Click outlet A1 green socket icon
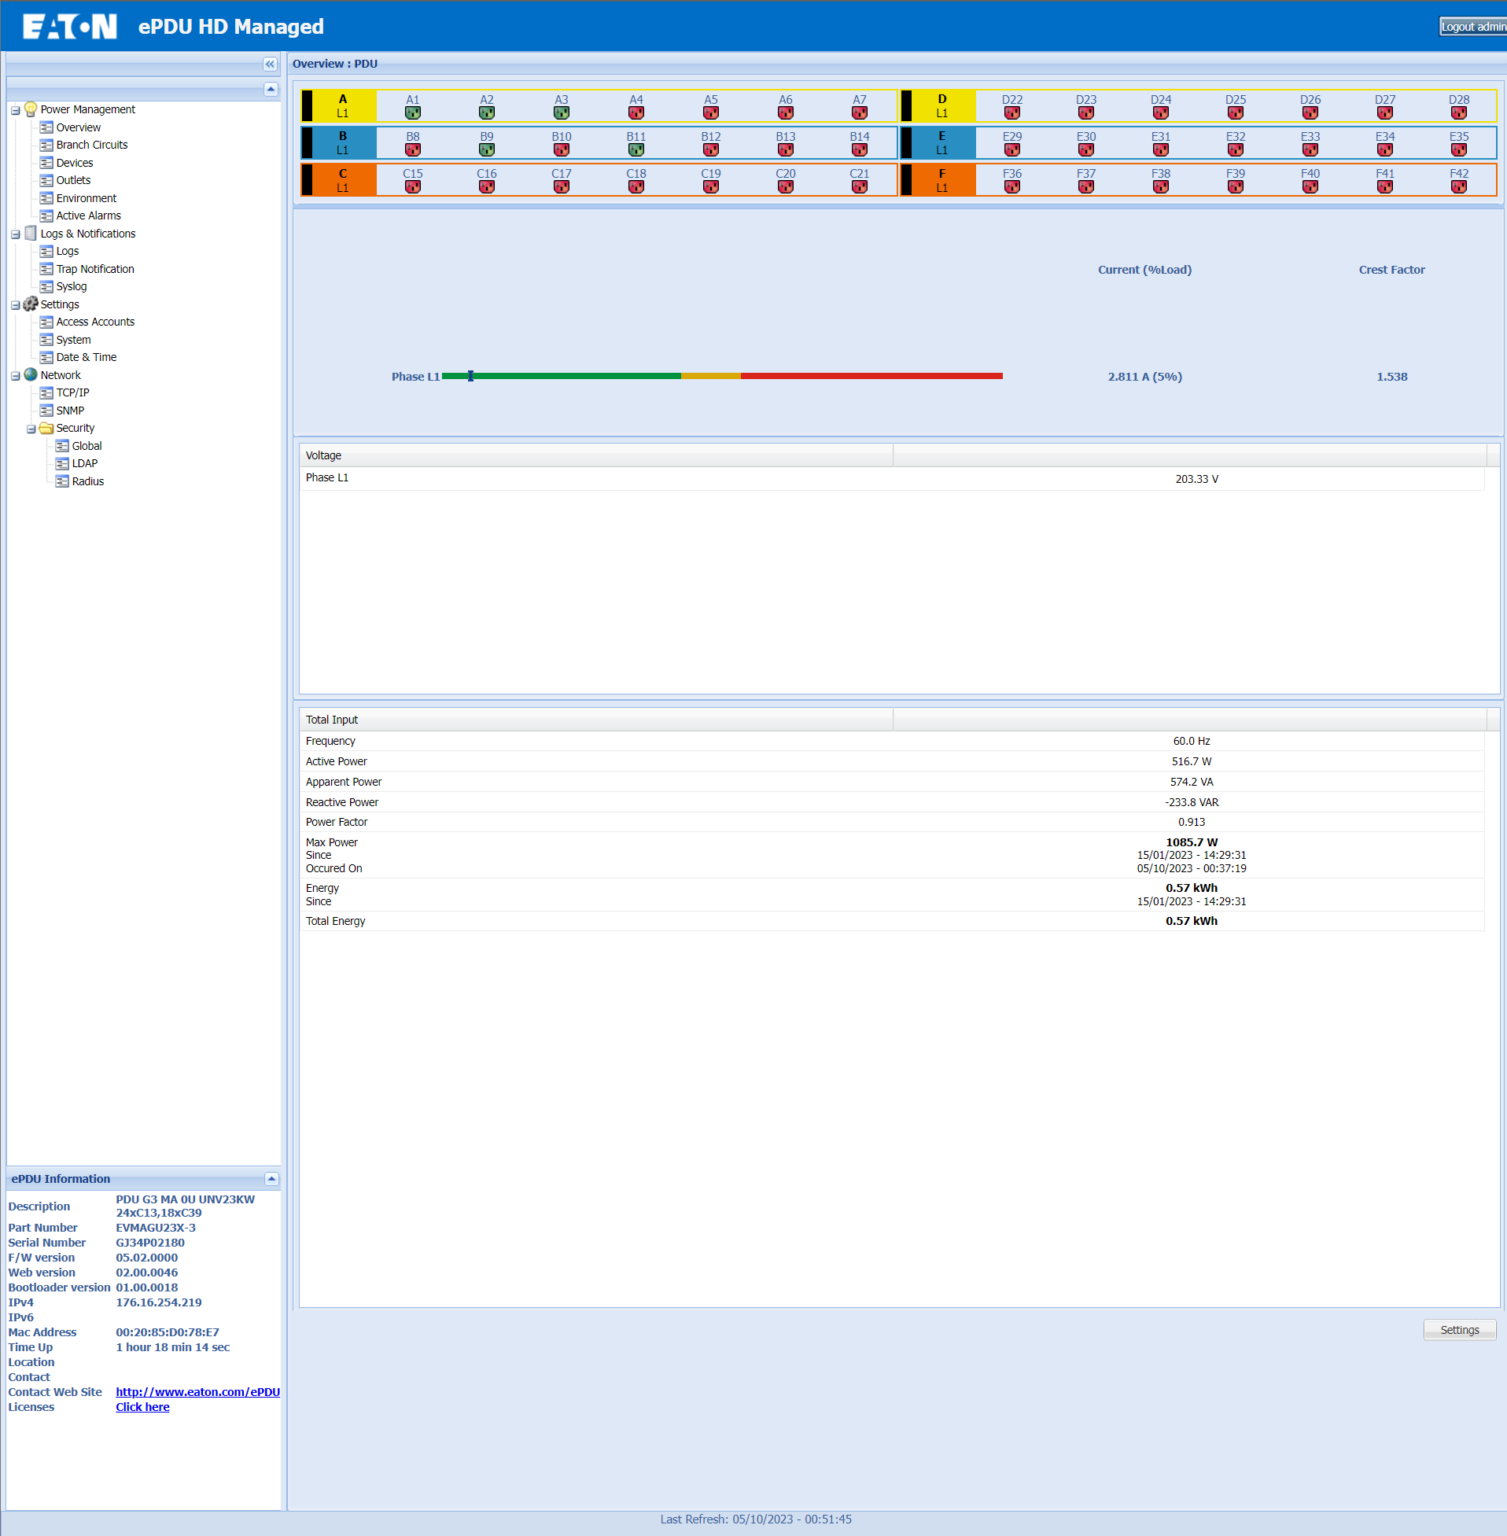The height and width of the screenshot is (1536, 1507). 412,113
